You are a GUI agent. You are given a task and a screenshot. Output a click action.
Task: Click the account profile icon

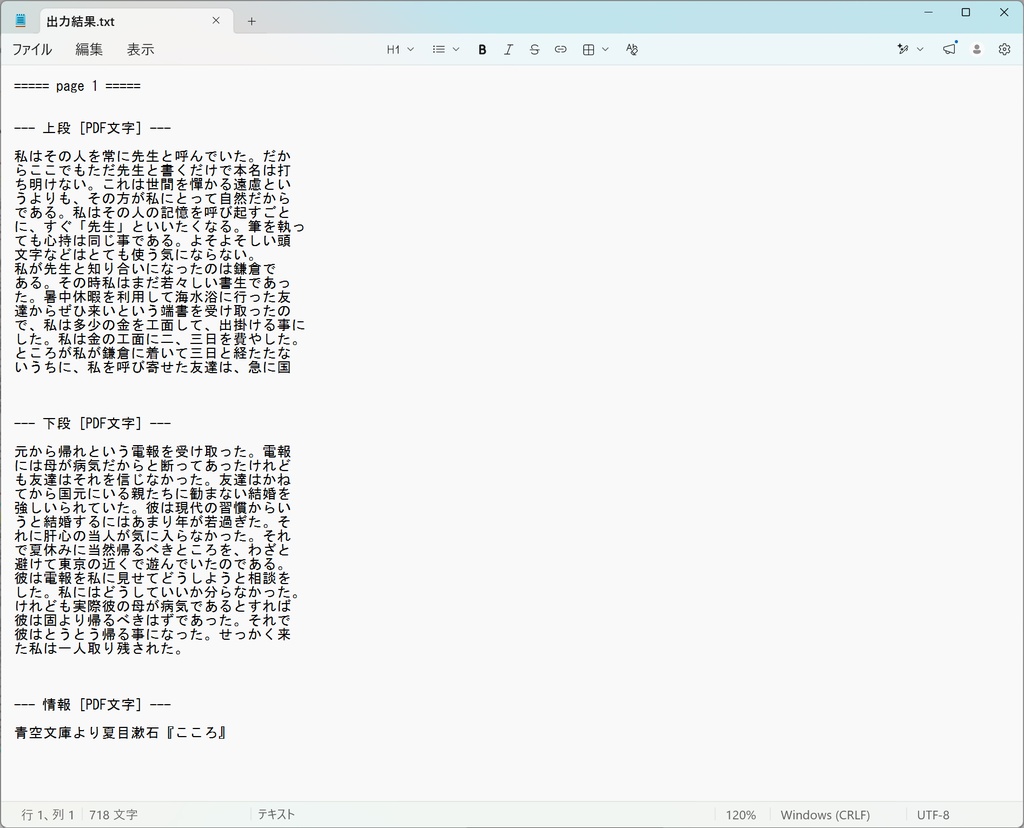977,50
